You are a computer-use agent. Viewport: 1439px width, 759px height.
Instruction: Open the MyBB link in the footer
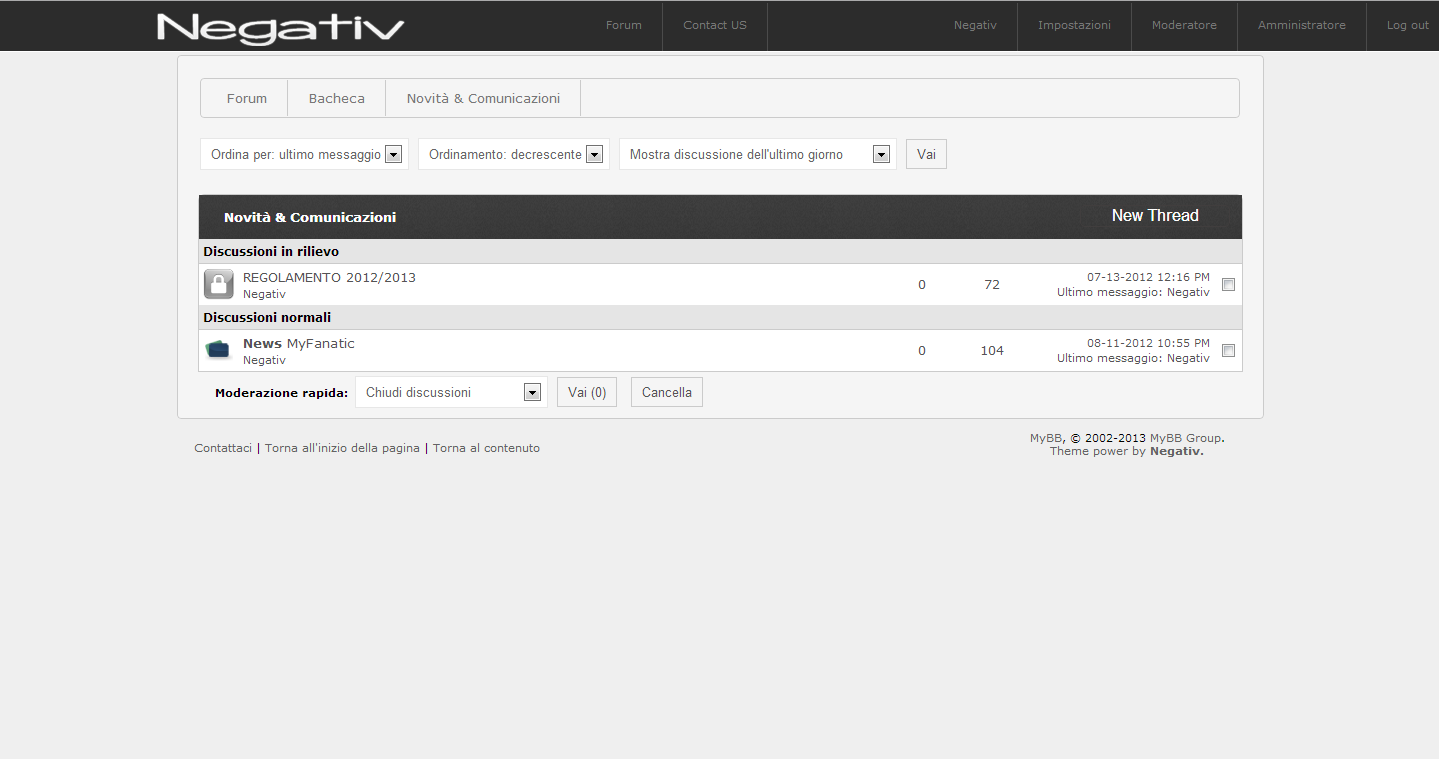tap(1046, 438)
